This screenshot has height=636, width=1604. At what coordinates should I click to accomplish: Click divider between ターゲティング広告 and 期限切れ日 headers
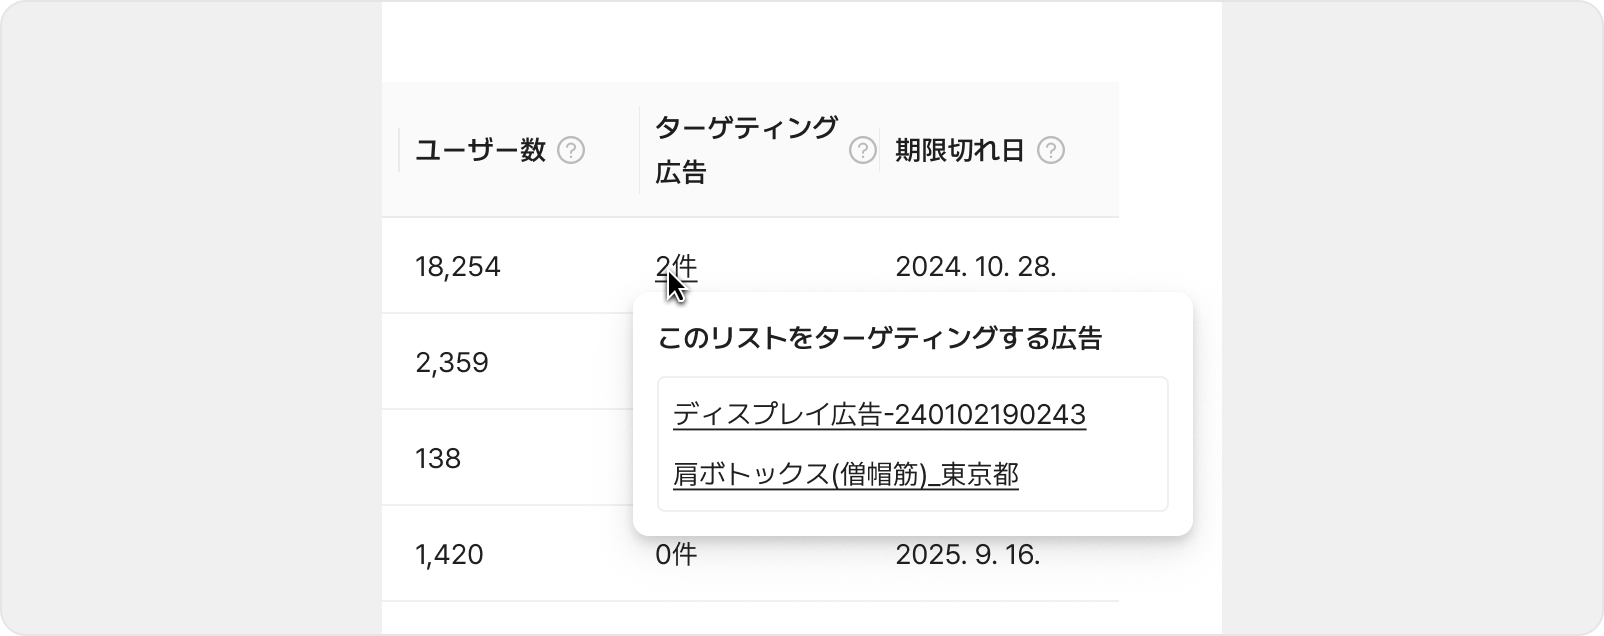coord(879,150)
